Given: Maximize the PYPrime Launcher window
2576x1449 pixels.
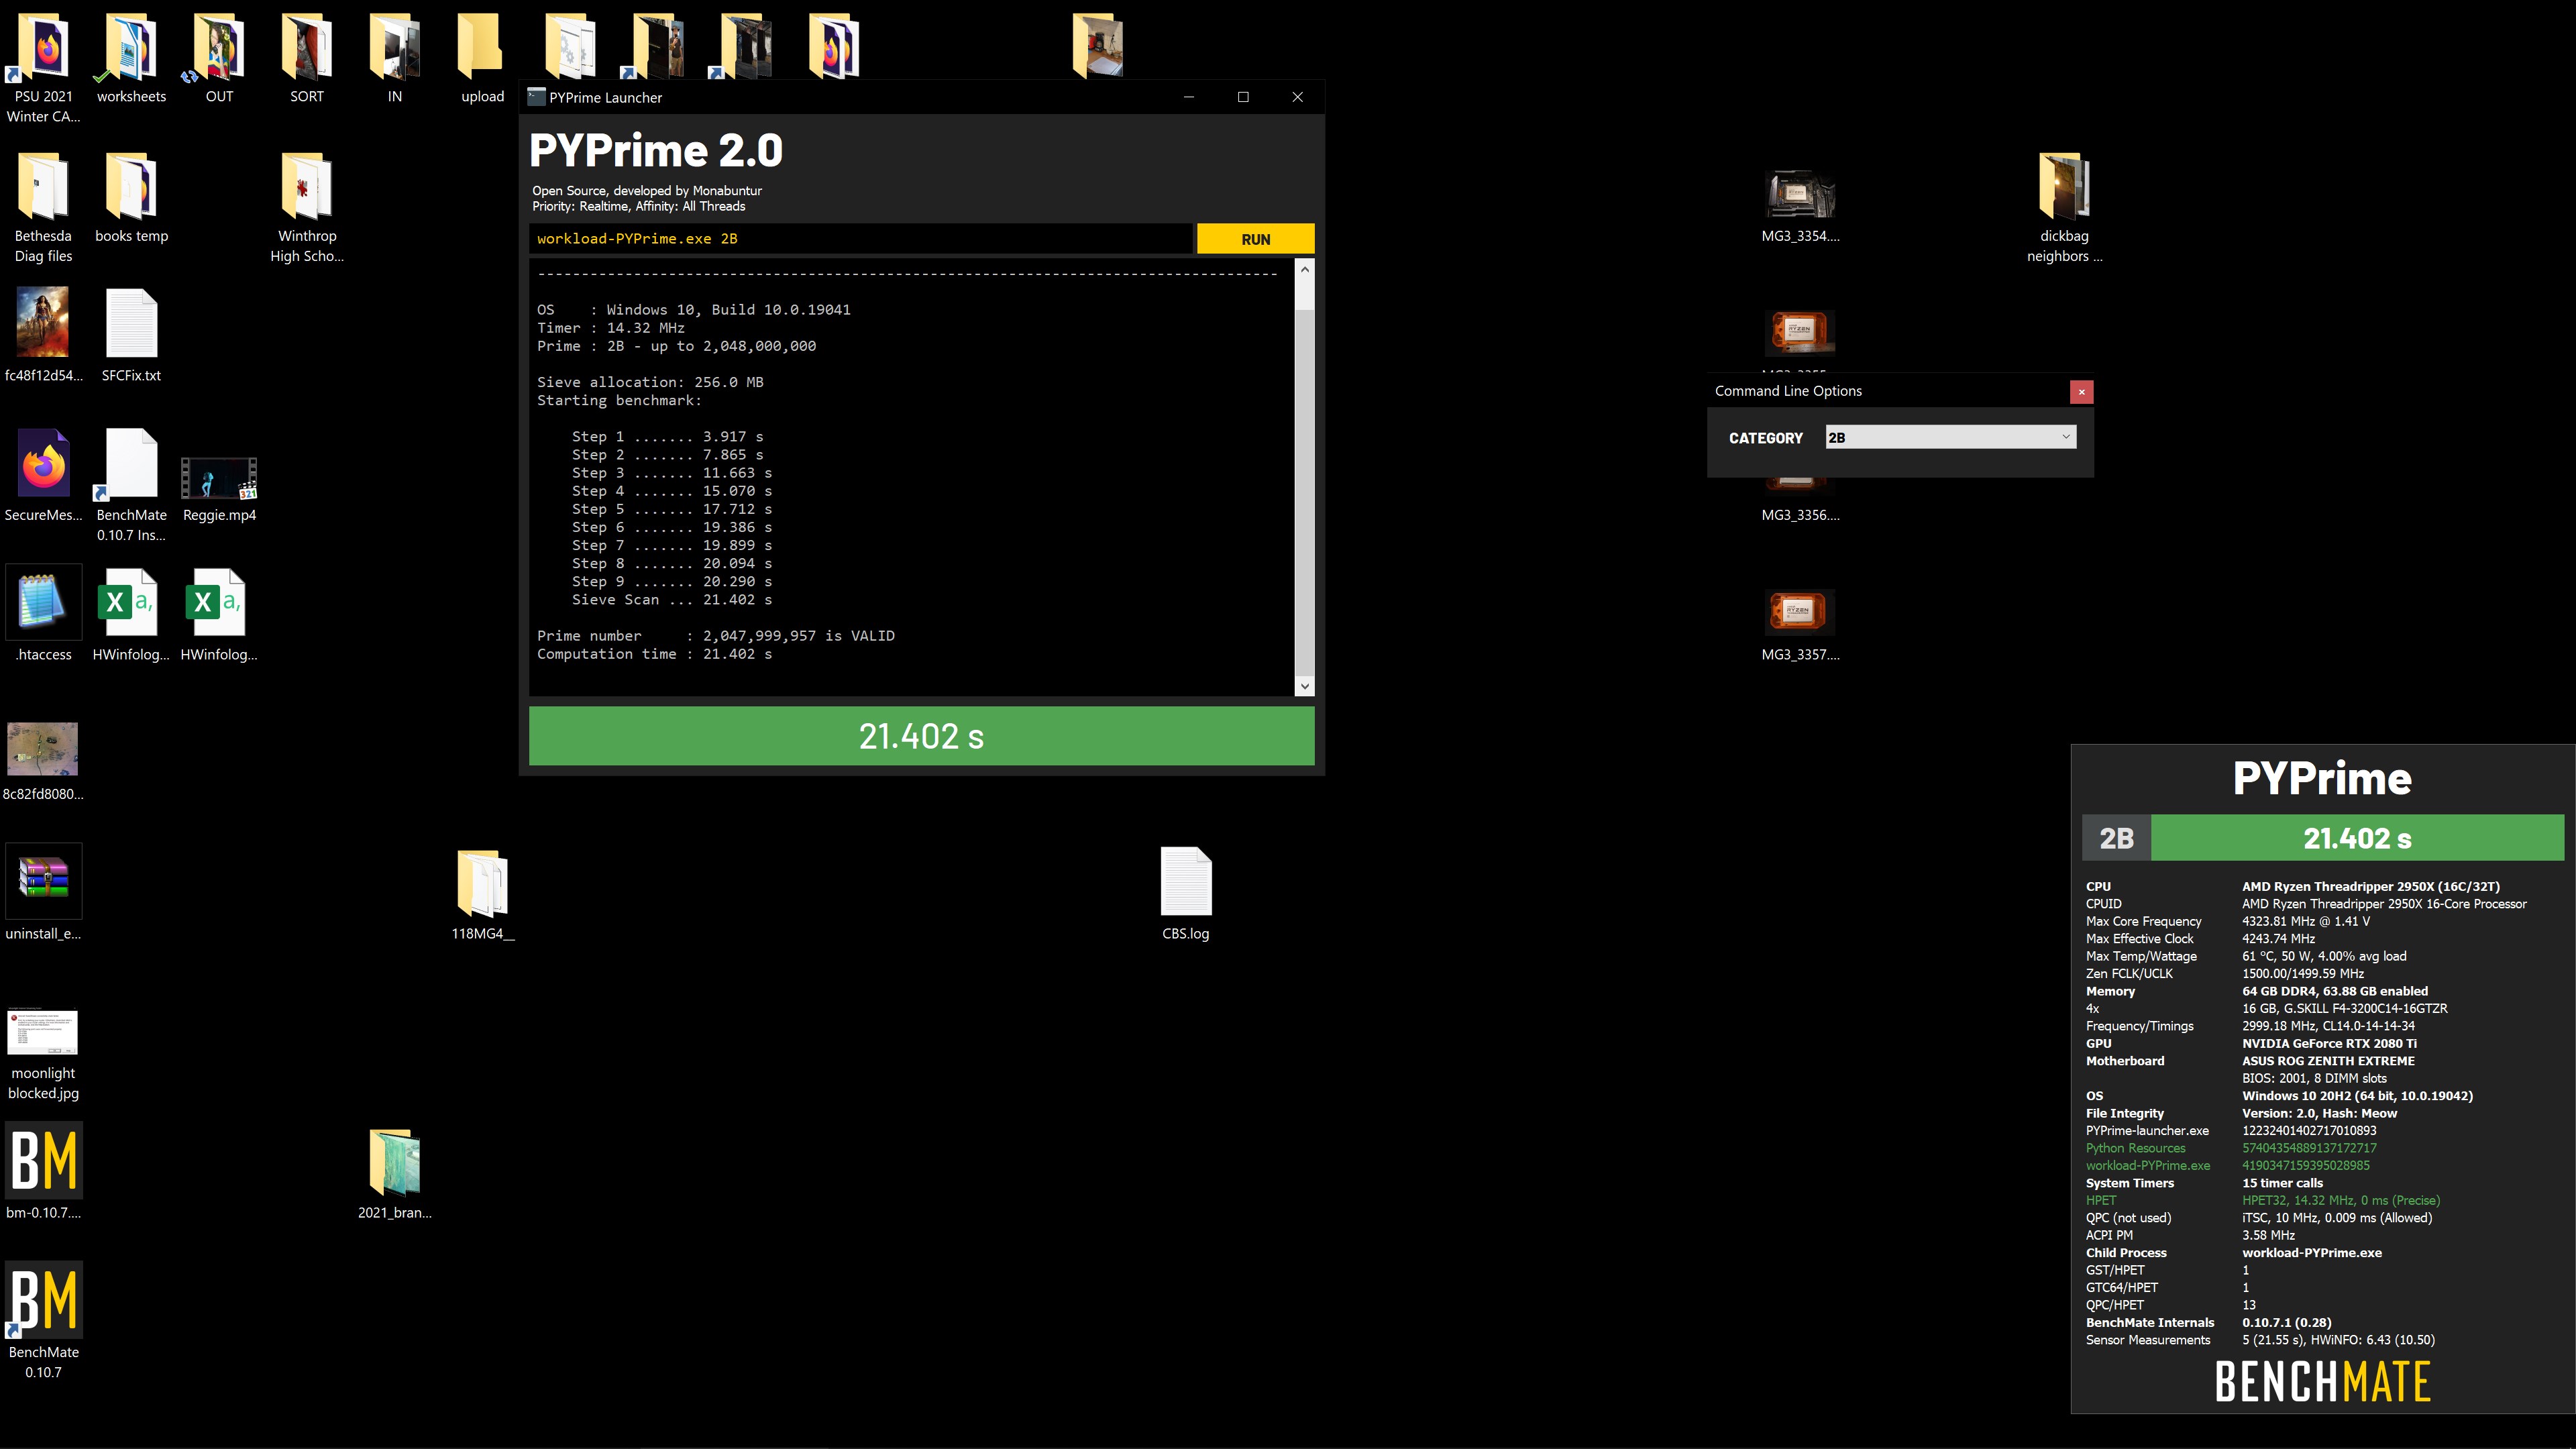Looking at the screenshot, I should click(1243, 97).
